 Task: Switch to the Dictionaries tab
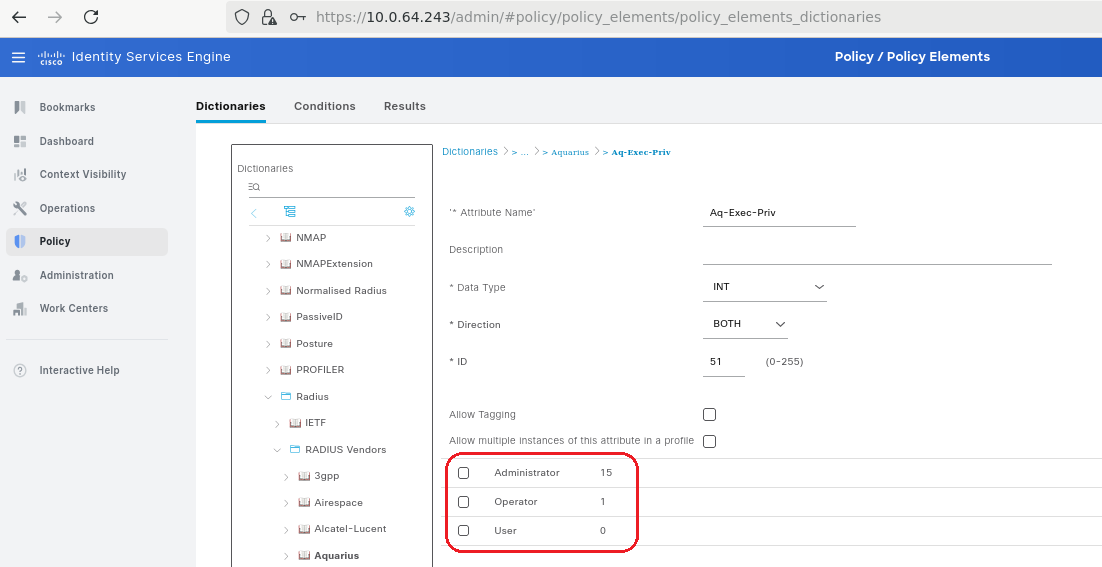click(x=231, y=106)
